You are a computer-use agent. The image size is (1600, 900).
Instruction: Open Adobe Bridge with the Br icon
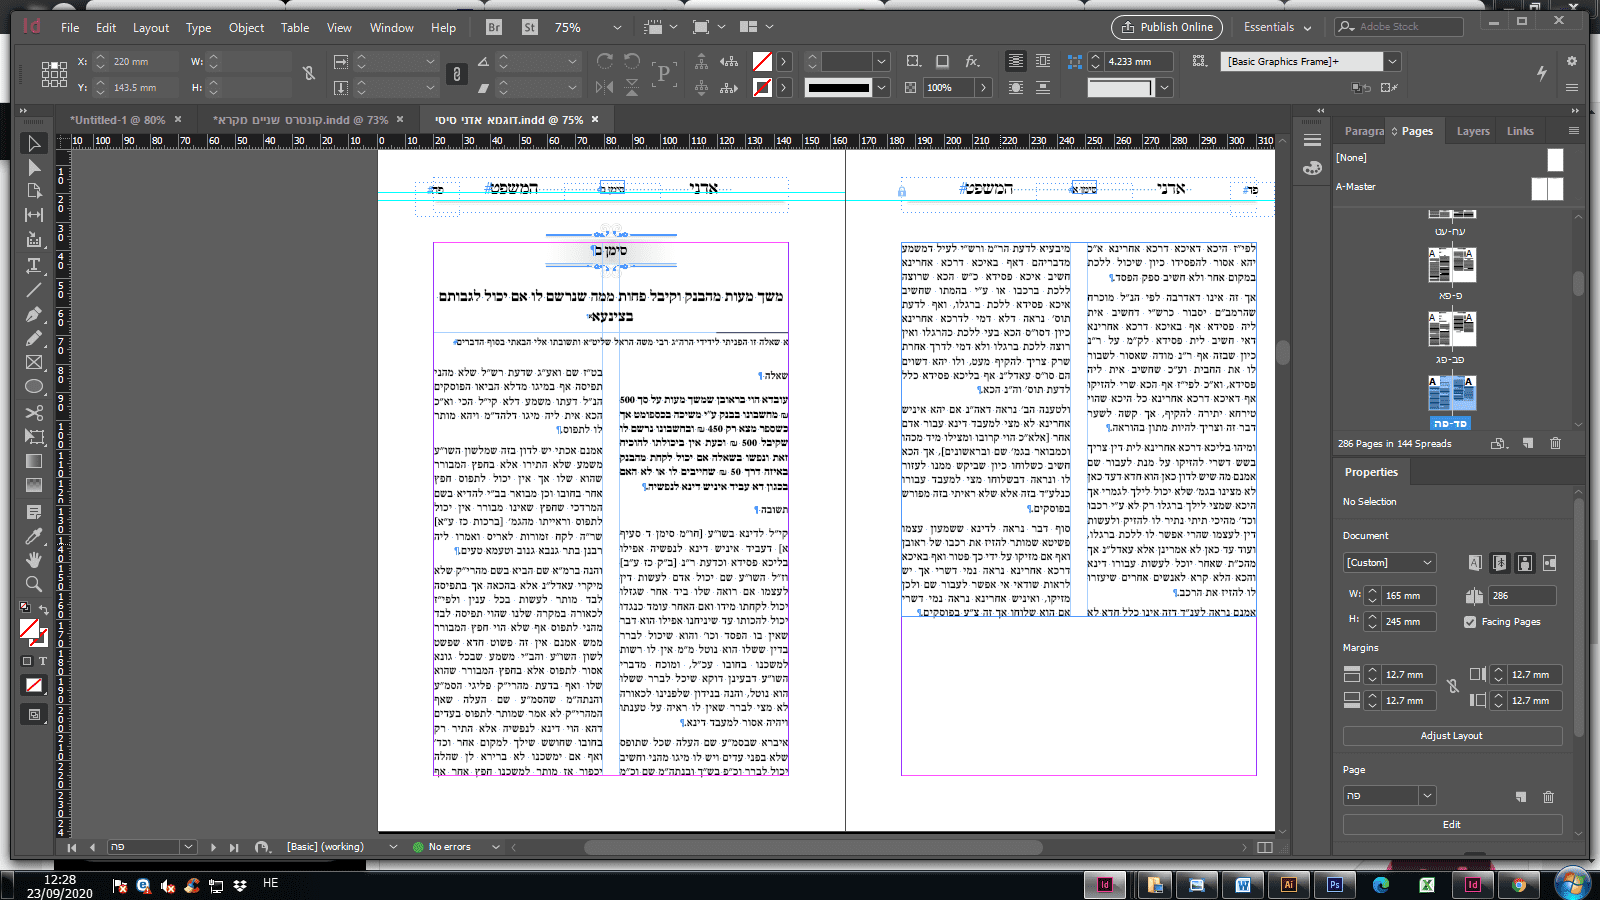(x=494, y=27)
